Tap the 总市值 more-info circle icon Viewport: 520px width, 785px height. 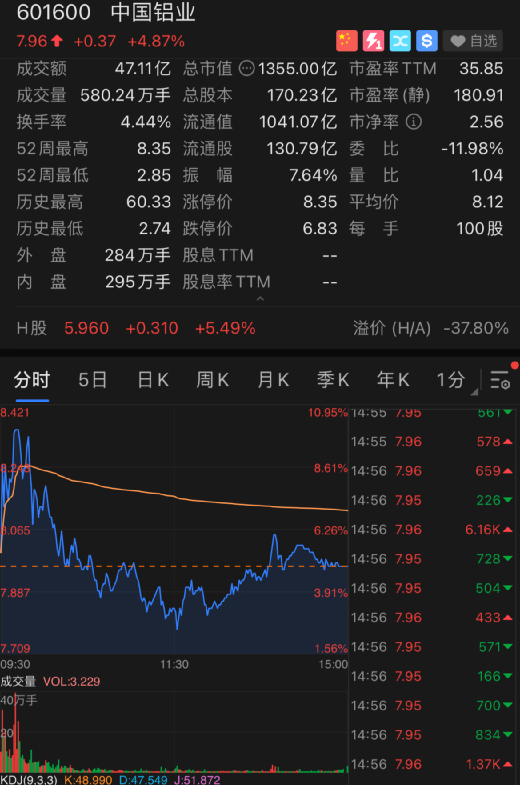(246, 68)
